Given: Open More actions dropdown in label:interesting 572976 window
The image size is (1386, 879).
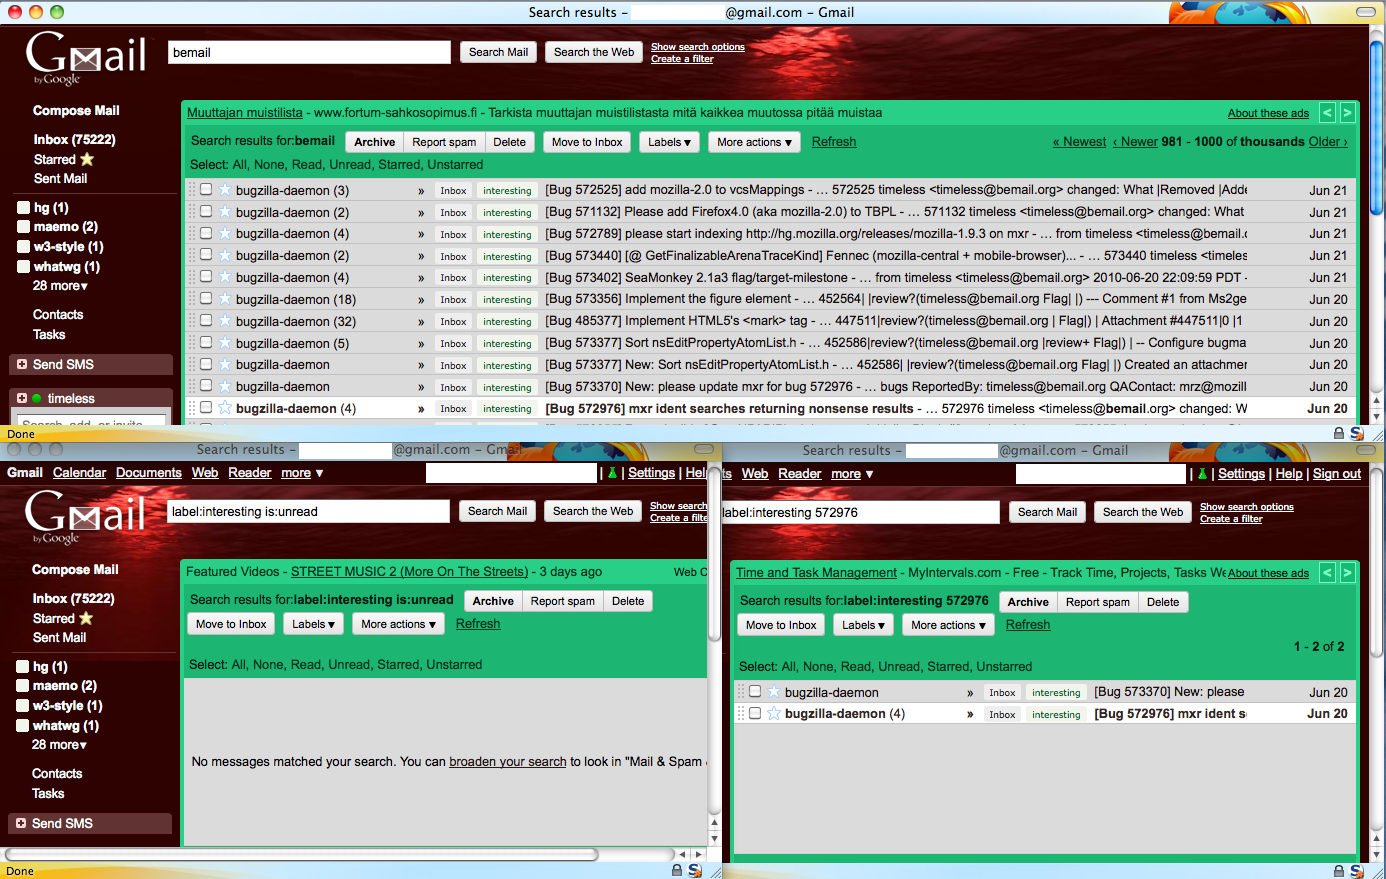Looking at the screenshot, I should [x=949, y=625].
